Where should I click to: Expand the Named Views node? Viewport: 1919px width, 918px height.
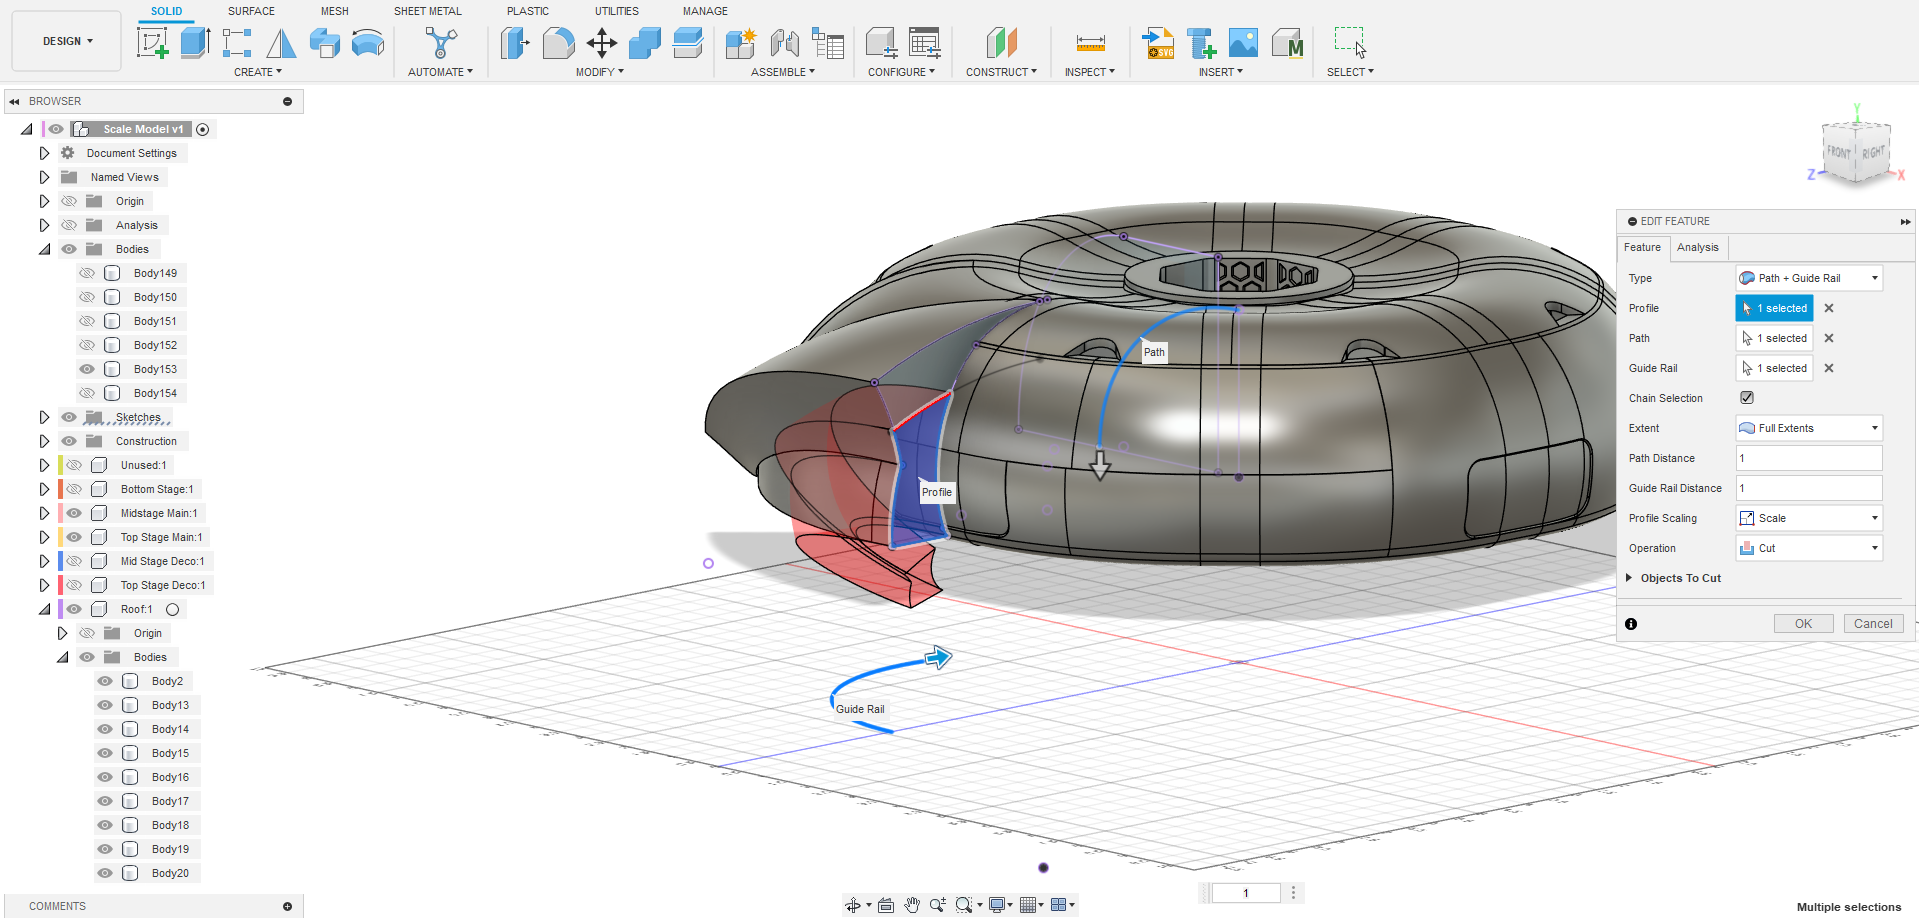pyautogui.click(x=44, y=177)
